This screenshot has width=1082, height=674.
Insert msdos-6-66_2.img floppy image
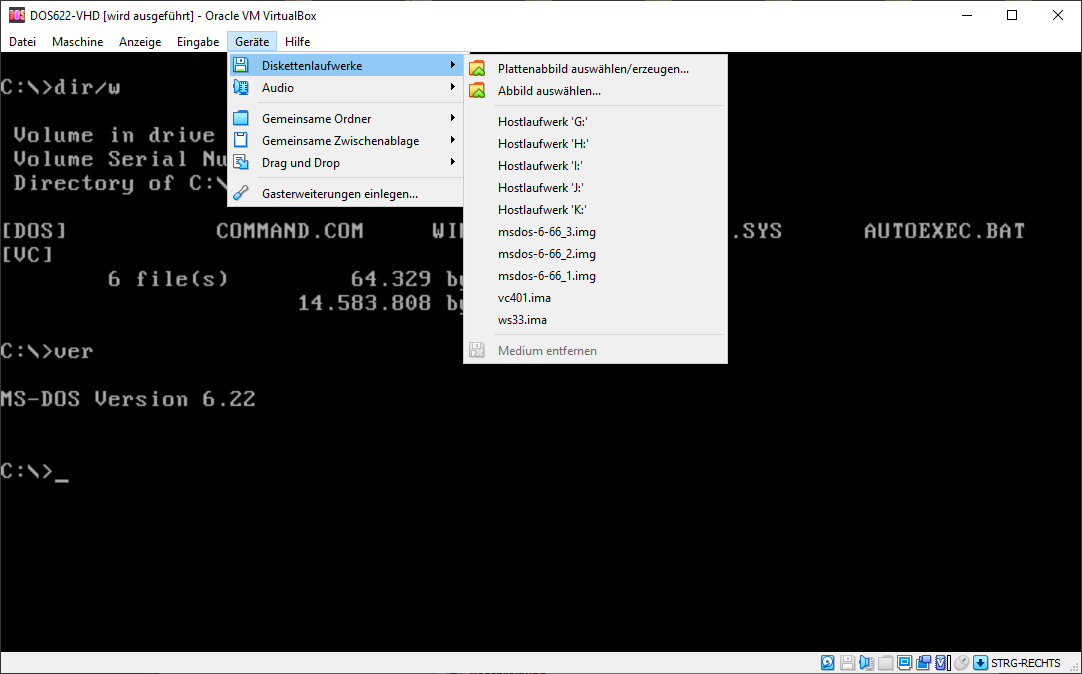point(595,254)
